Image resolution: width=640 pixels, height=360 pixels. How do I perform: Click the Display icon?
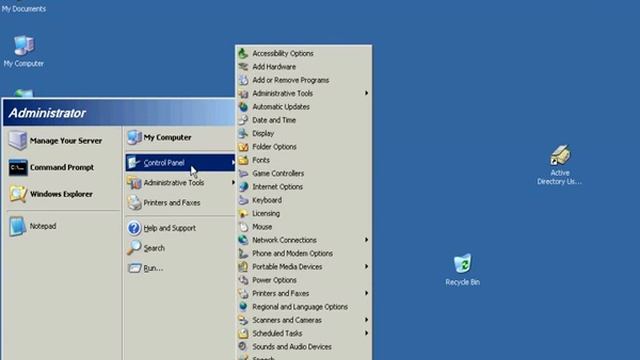tap(243, 133)
